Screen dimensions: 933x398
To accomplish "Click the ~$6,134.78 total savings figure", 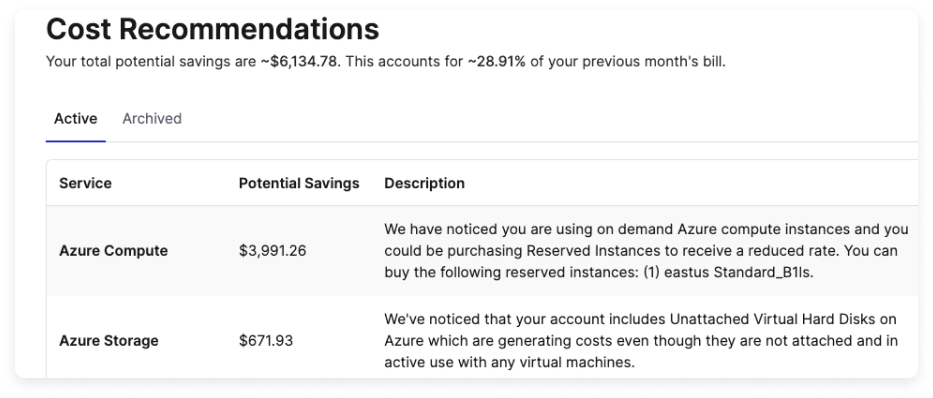I will tap(300, 62).
